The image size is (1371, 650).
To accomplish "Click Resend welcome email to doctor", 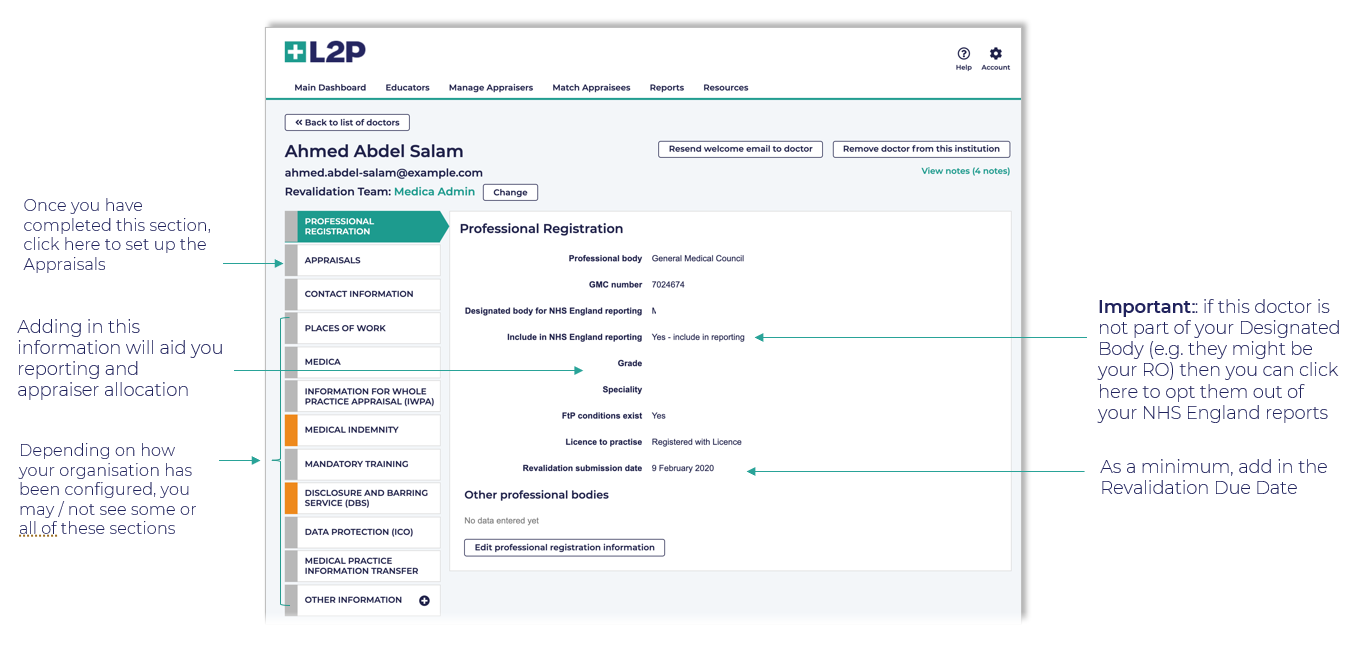I will tap(740, 148).
